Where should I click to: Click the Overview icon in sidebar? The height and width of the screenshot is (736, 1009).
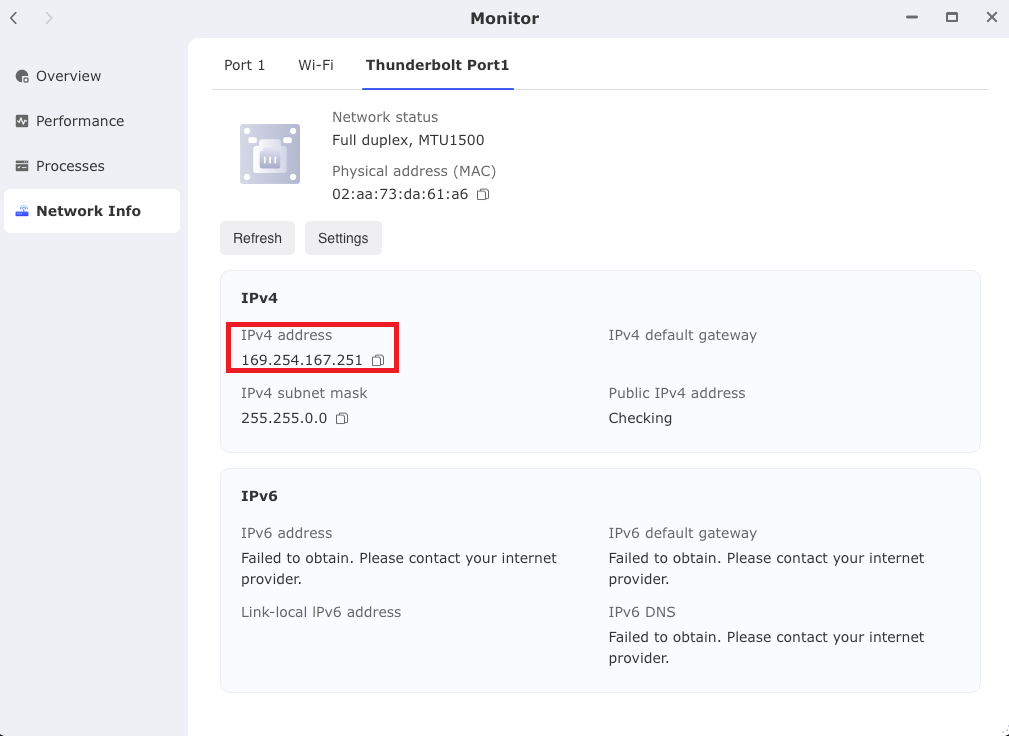coord(22,76)
